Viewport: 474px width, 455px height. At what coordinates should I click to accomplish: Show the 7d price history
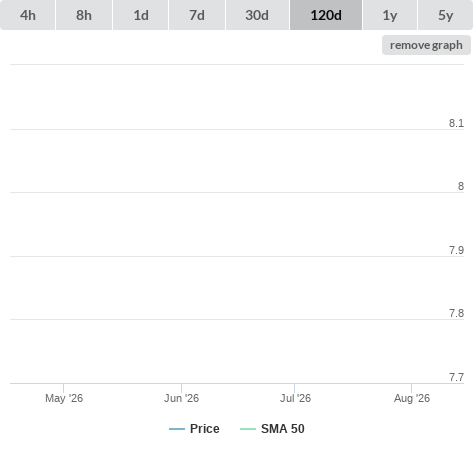(197, 15)
